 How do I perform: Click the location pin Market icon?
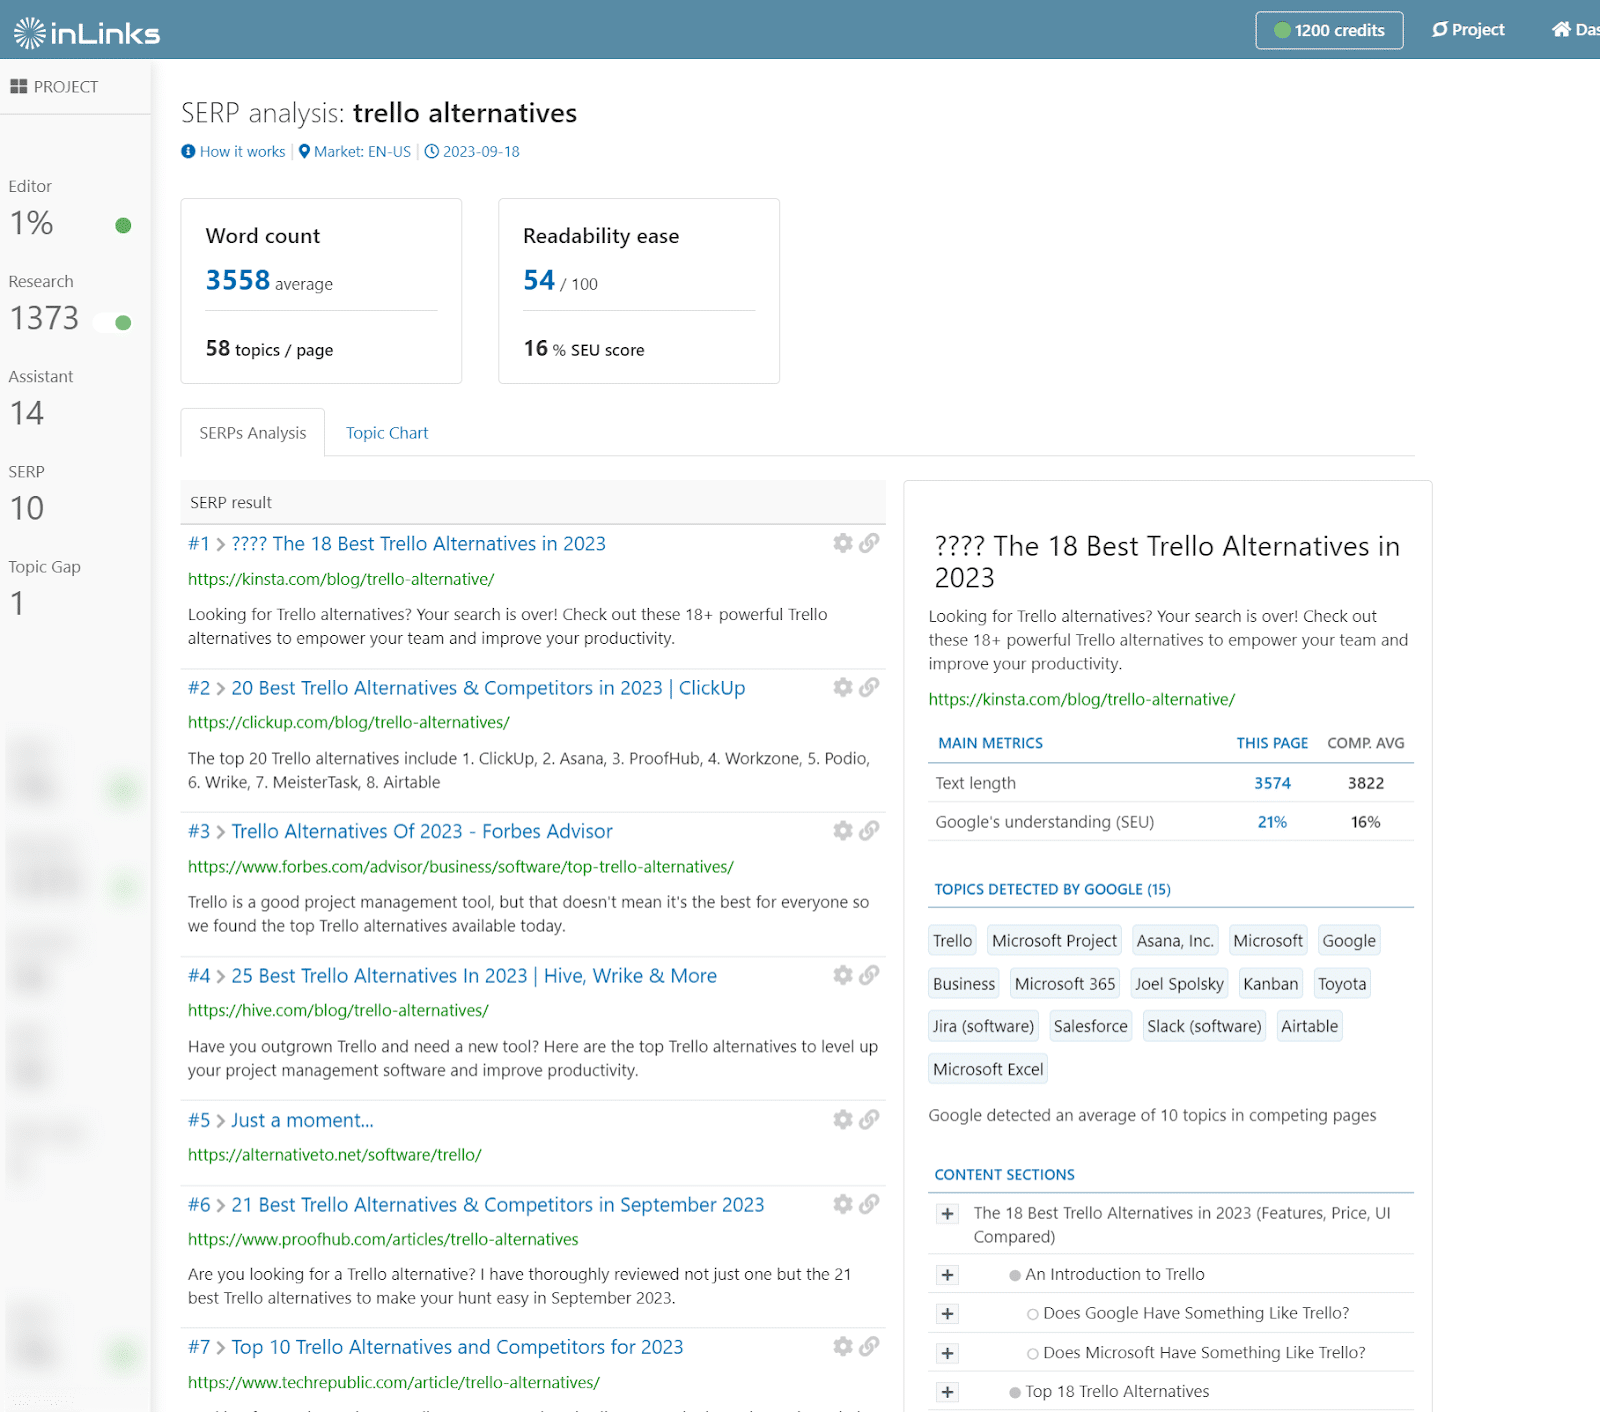[x=304, y=152]
